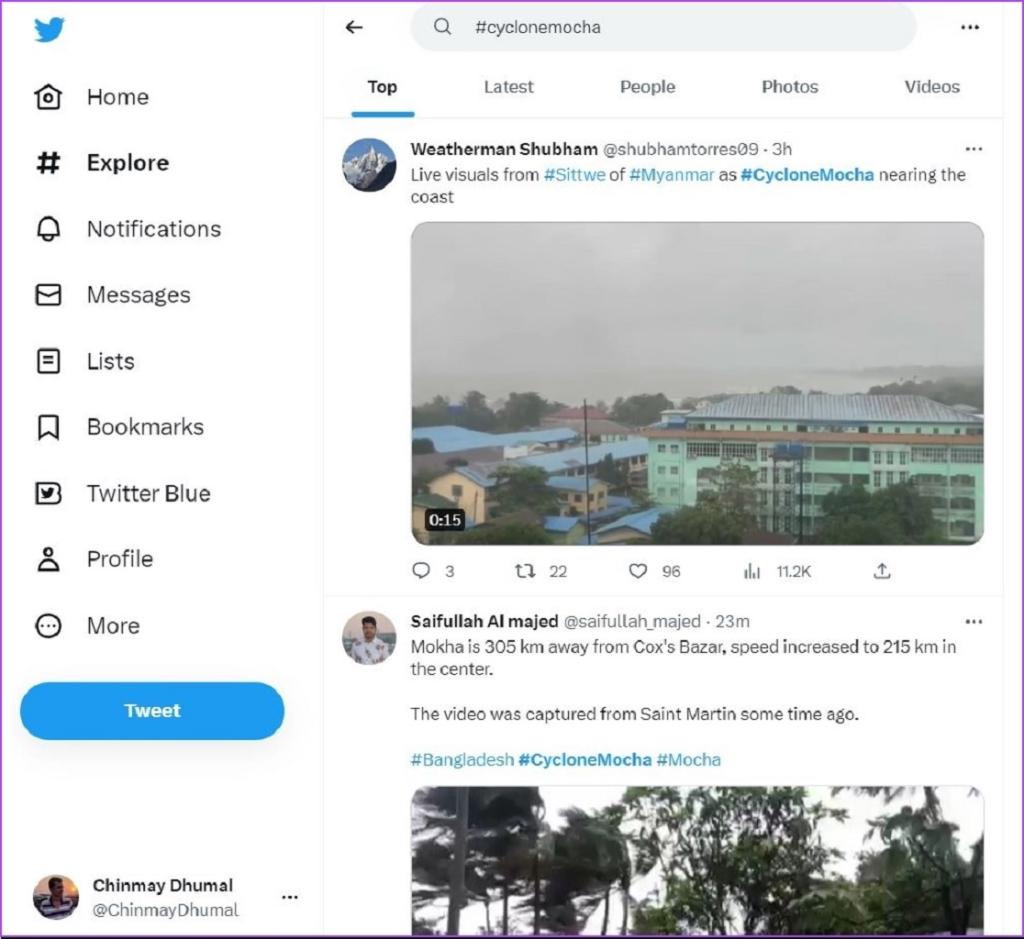Click the More circle icon

[x=48, y=626]
